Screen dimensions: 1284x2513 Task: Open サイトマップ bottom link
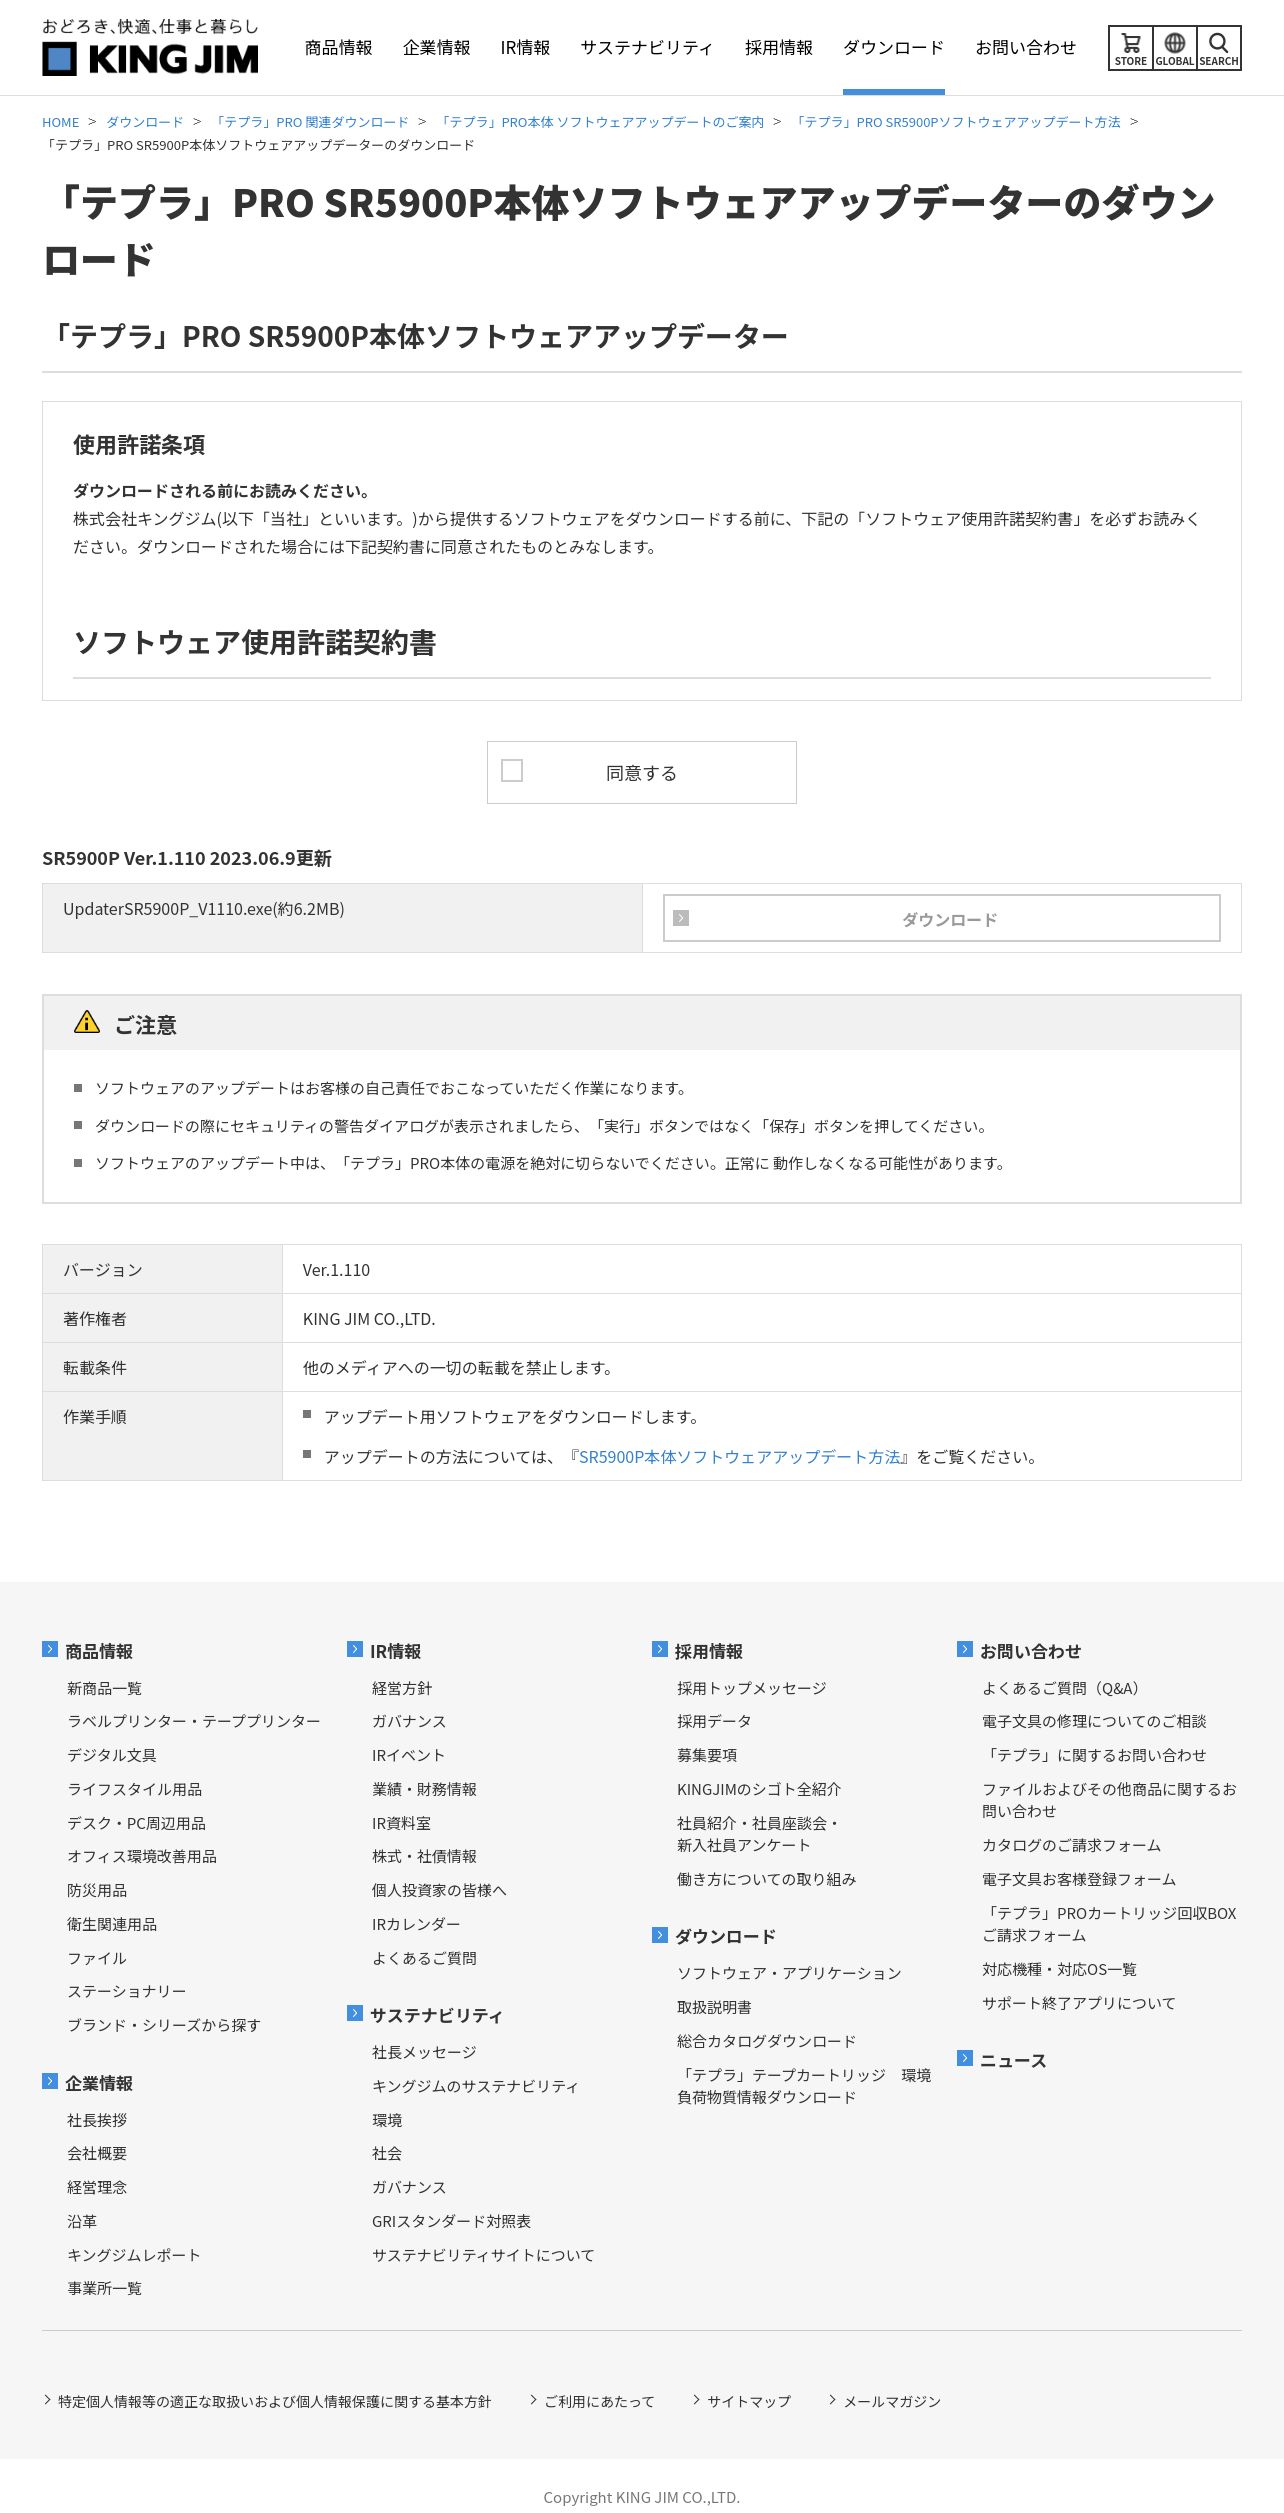(x=748, y=2401)
